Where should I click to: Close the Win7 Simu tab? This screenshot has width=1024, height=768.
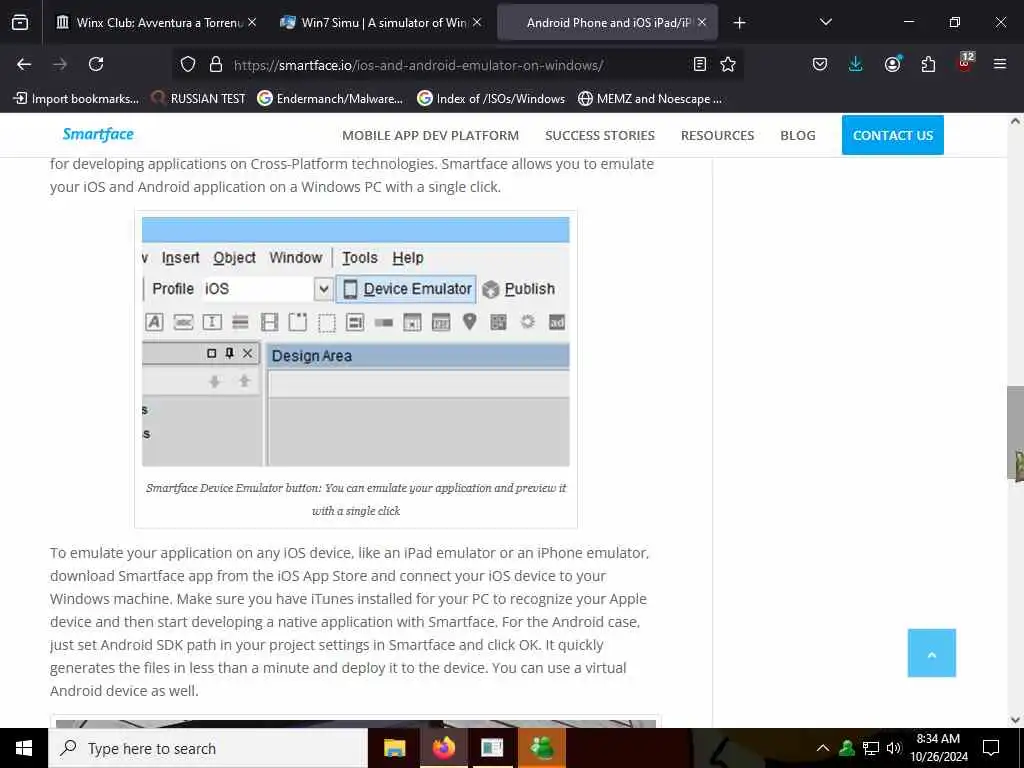click(x=477, y=22)
